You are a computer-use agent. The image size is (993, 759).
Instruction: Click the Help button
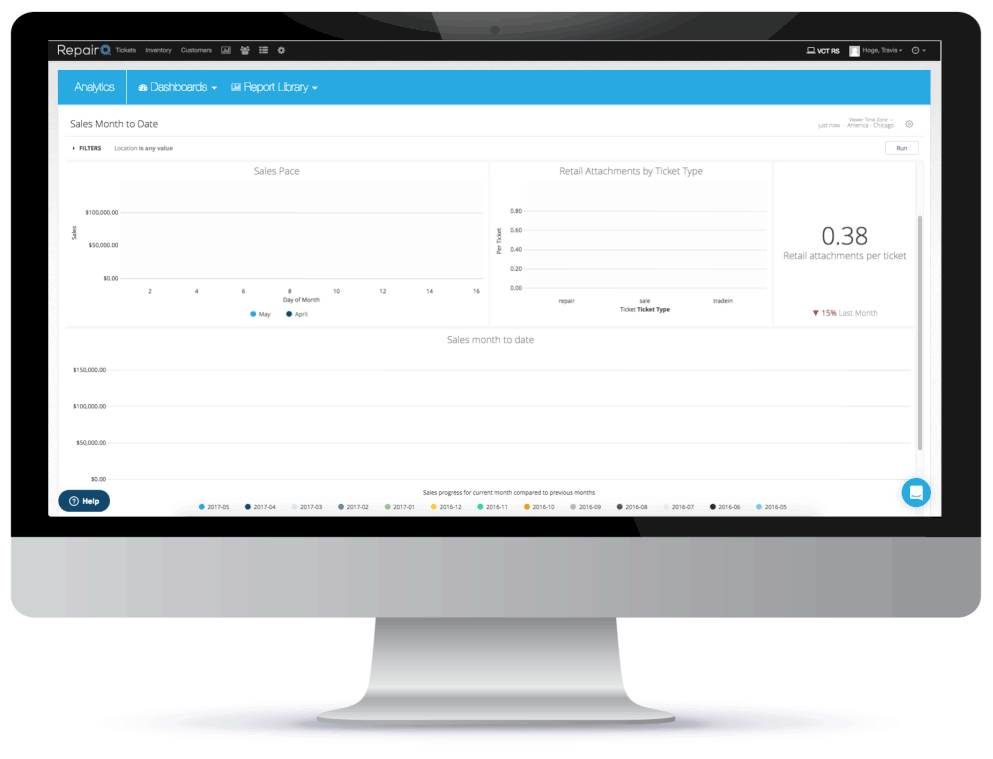[x=84, y=501]
